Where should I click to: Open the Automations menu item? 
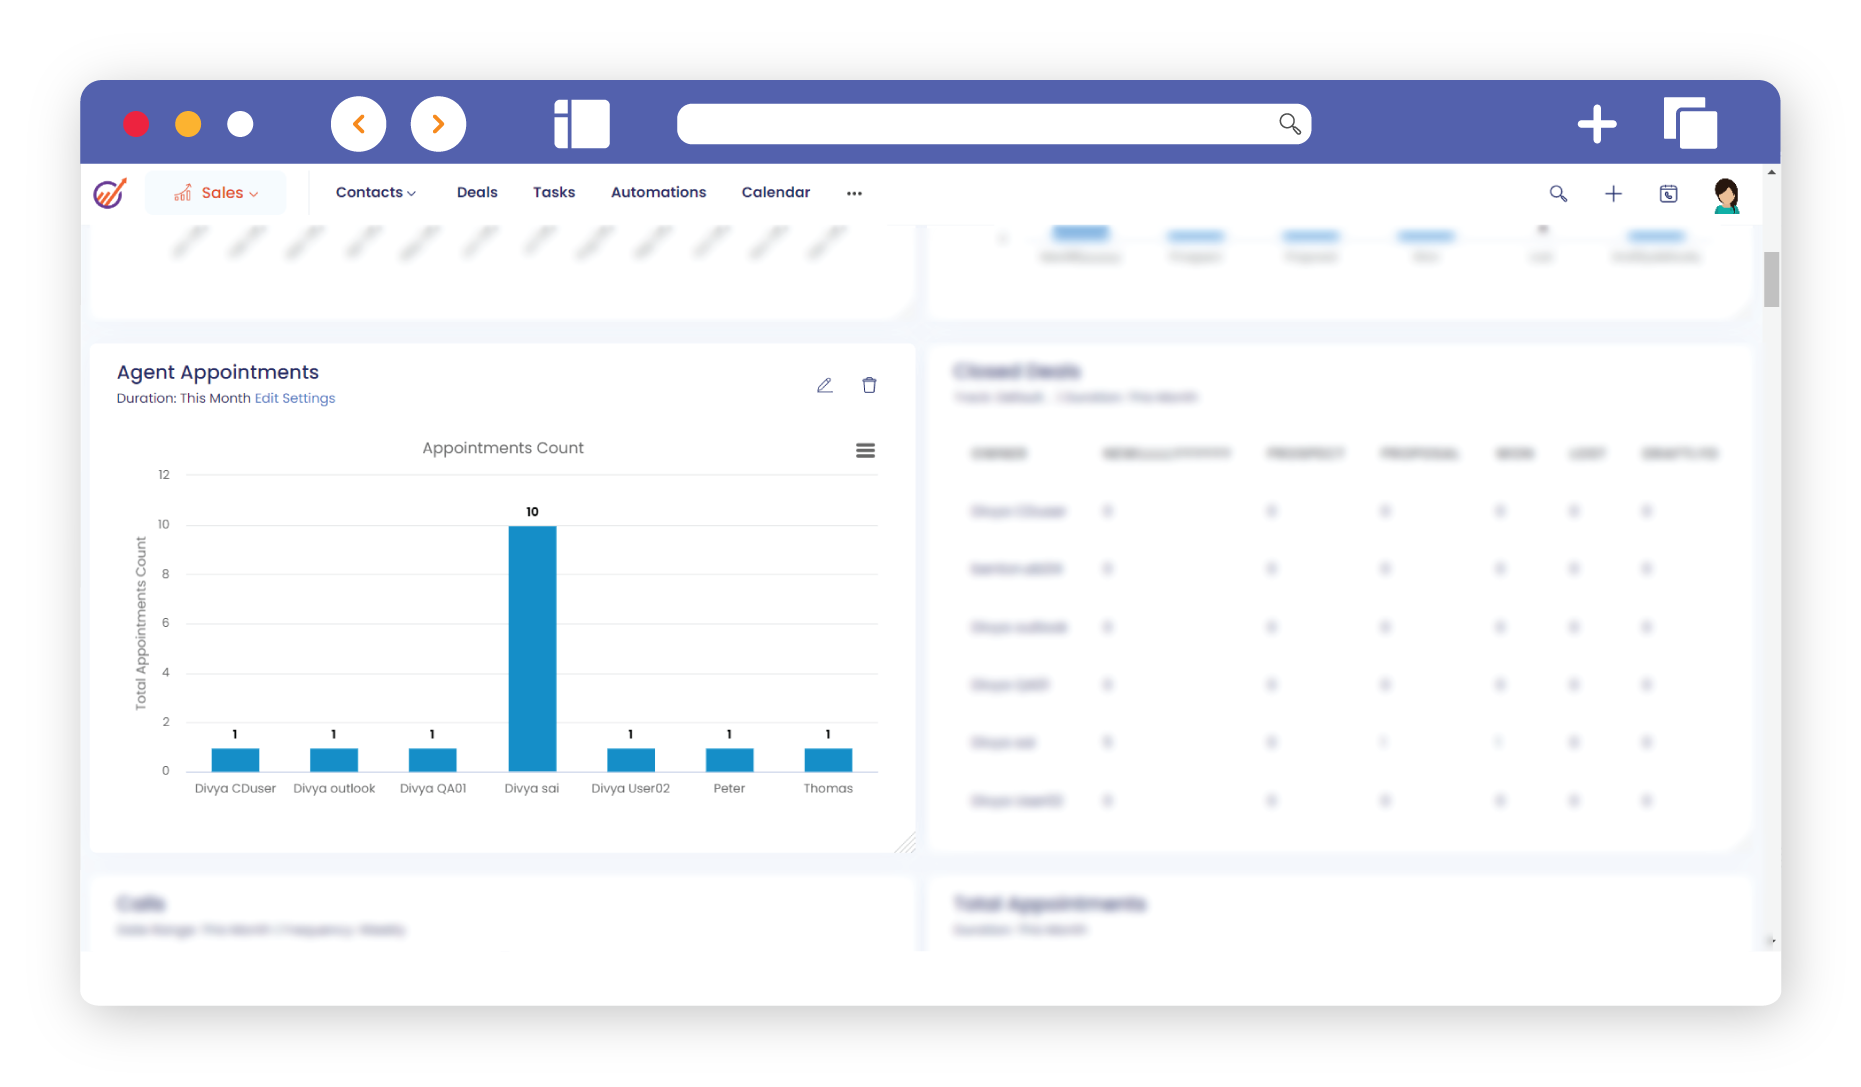658,193
